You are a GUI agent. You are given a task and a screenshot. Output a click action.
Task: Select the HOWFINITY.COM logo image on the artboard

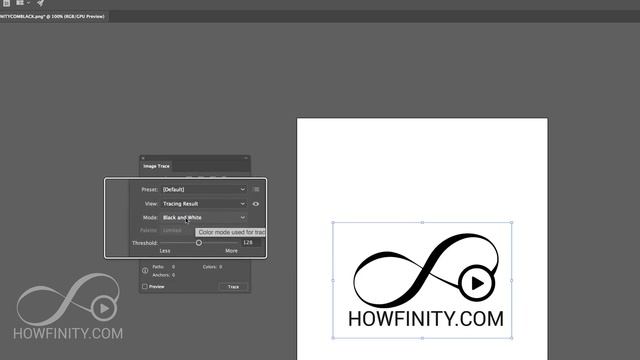pos(422,280)
